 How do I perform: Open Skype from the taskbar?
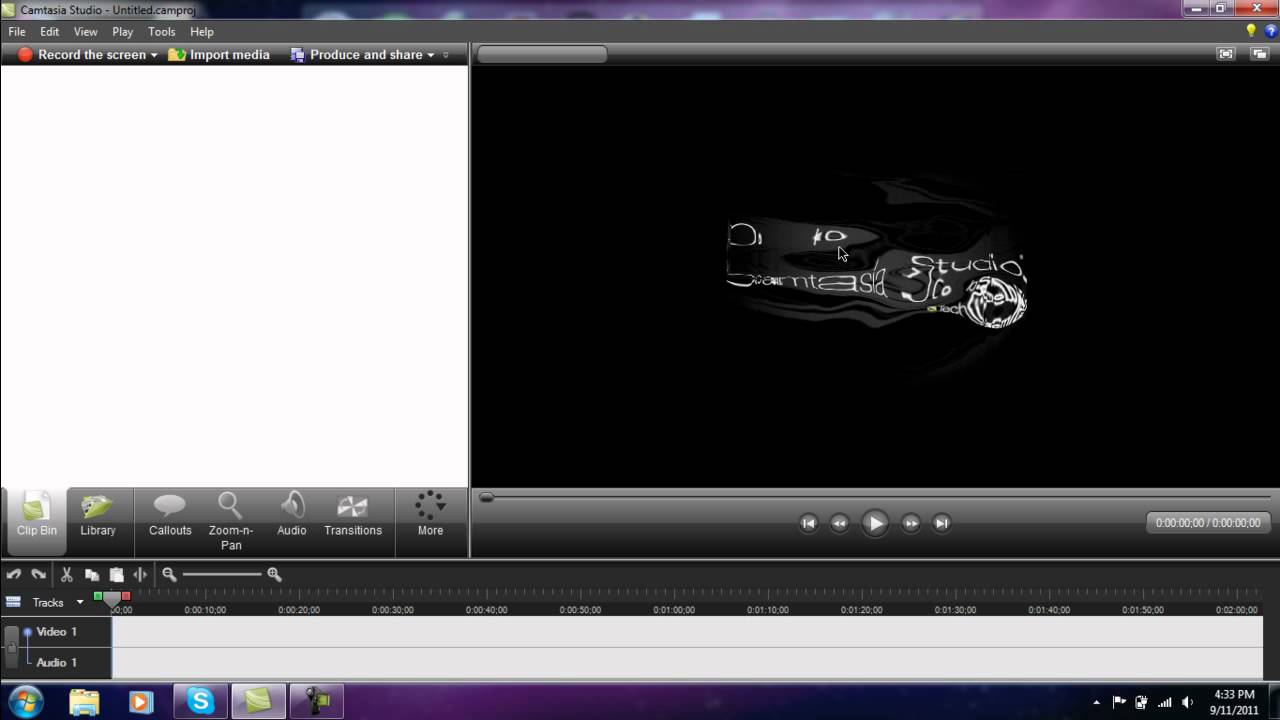point(200,702)
